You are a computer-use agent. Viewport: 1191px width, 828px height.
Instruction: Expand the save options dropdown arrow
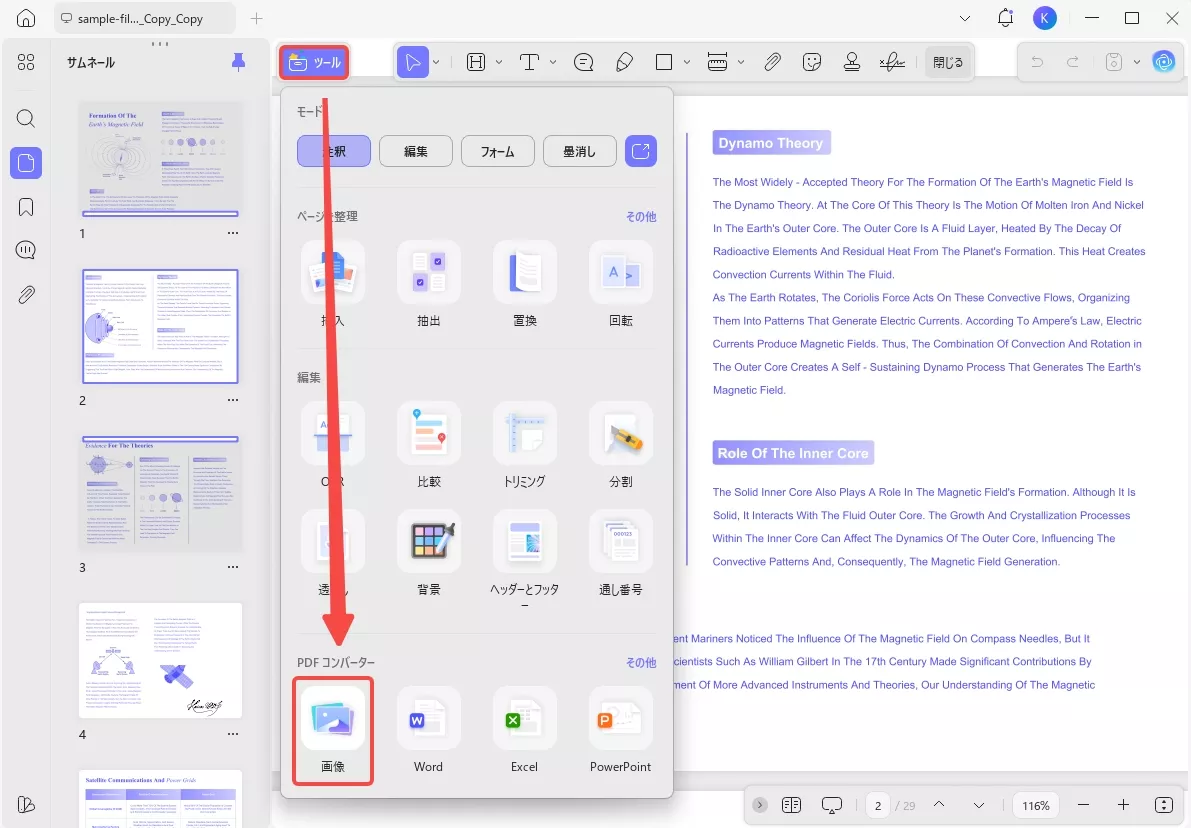click(1137, 62)
